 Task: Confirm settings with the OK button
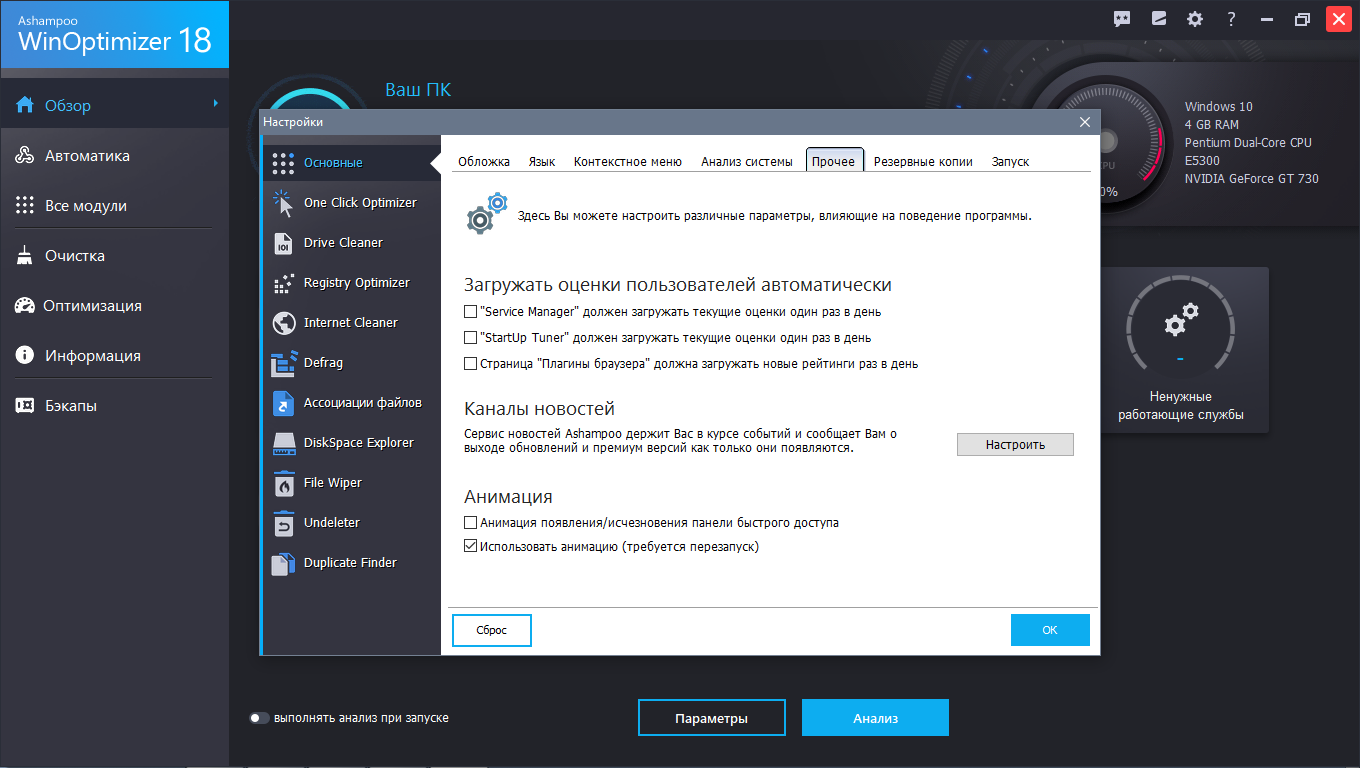click(x=1049, y=630)
